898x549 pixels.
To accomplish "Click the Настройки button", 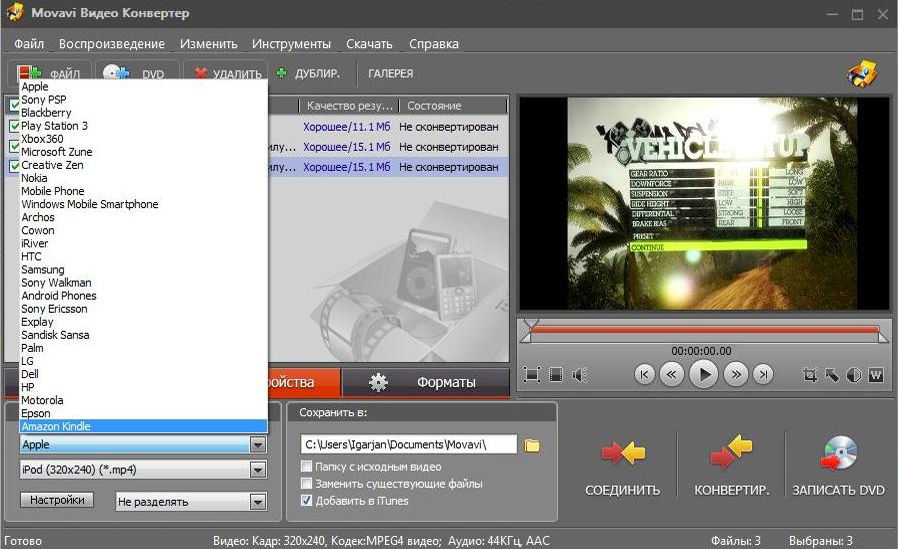I will click(57, 500).
